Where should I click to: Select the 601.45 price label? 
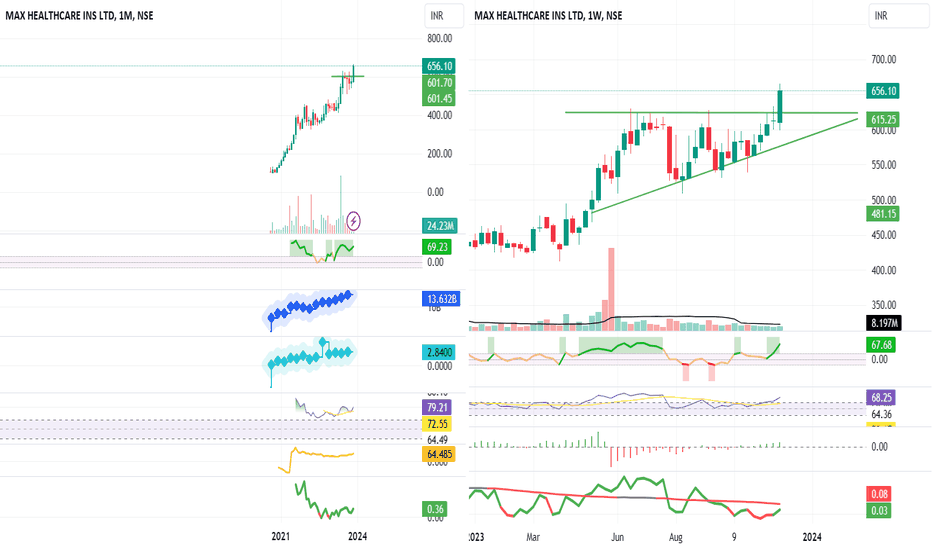click(439, 99)
